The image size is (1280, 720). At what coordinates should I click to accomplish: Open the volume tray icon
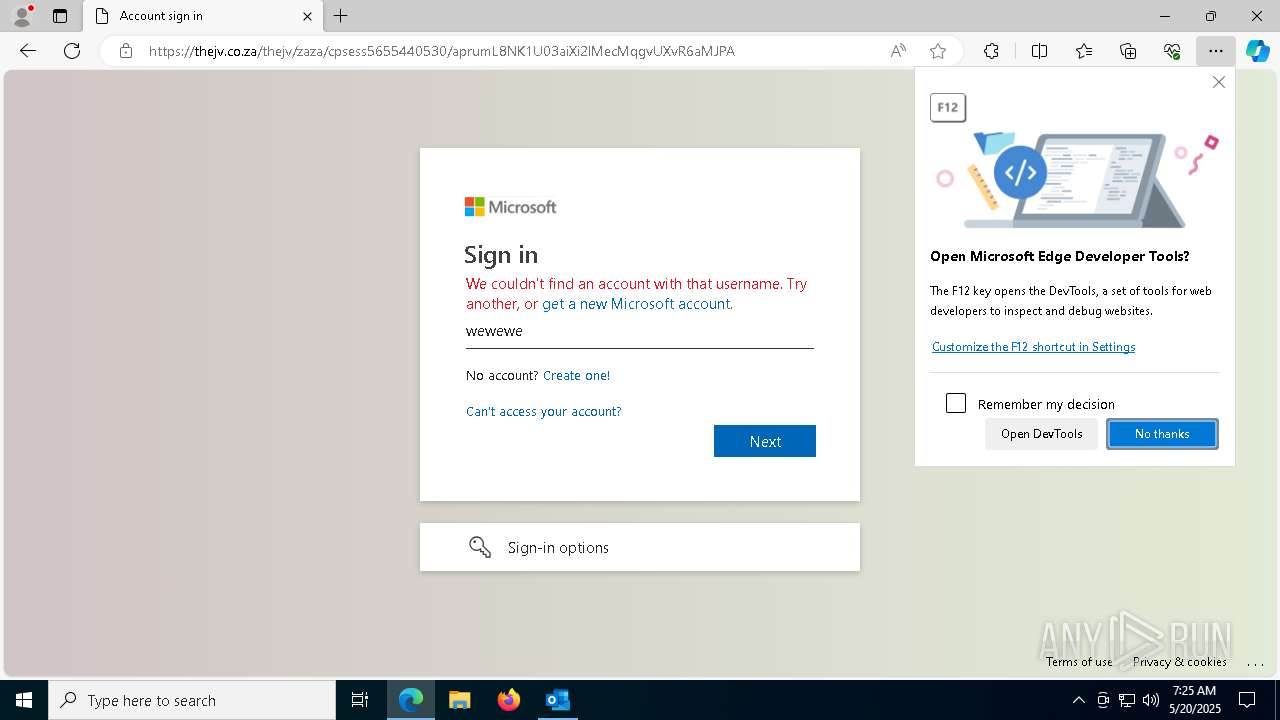1150,700
